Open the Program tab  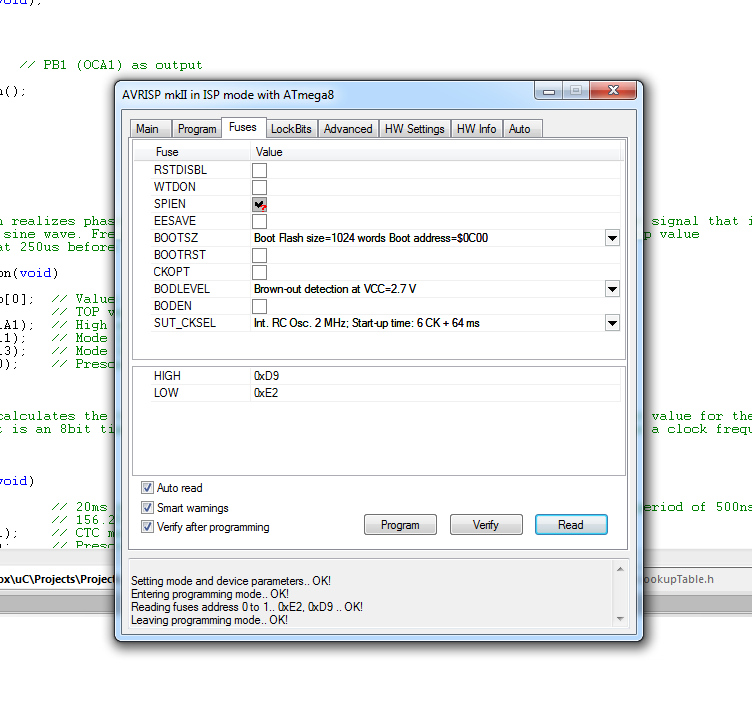coord(197,129)
